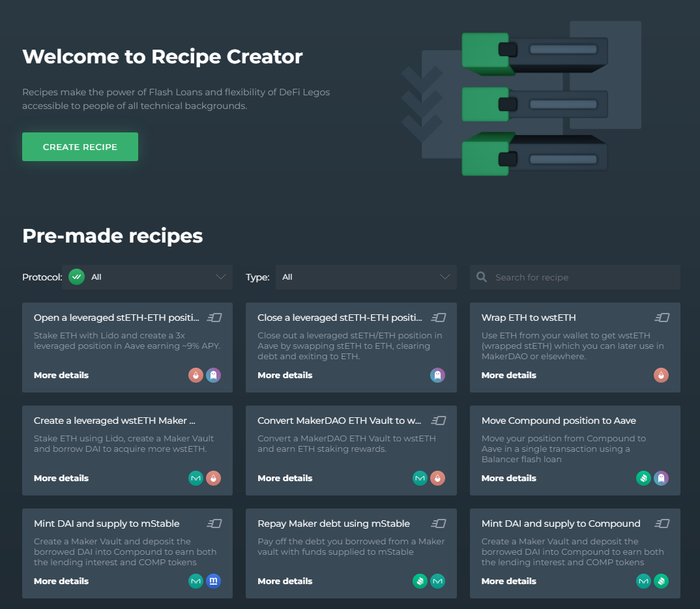
Task: Click flash icon on Mint DAI and supply to mStable
Action: (214, 523)
